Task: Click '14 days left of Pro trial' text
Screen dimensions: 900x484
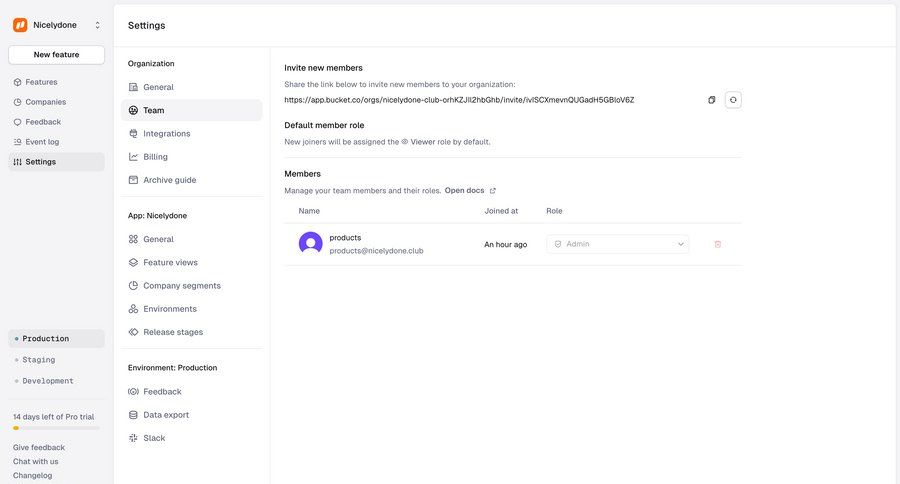Action: click(53, 417)
